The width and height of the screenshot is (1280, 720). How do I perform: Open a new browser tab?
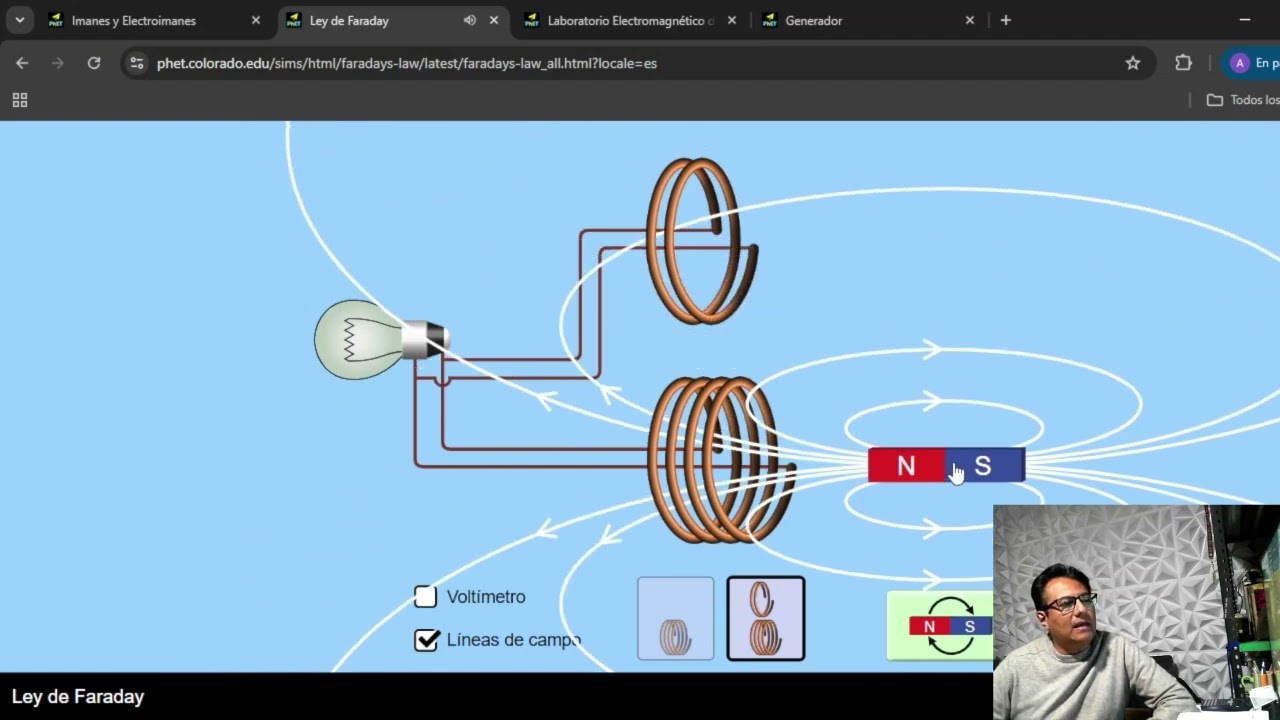(x=1006, y=20)
